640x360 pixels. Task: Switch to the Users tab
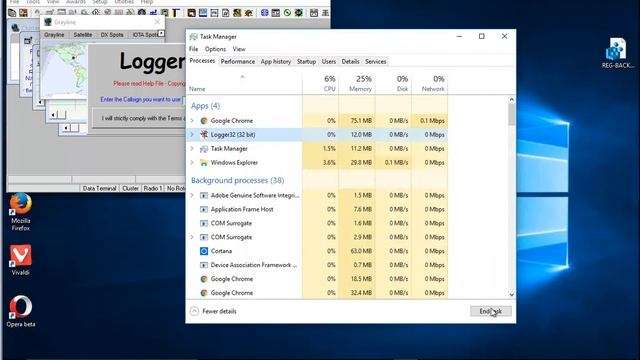click(329, 62)
